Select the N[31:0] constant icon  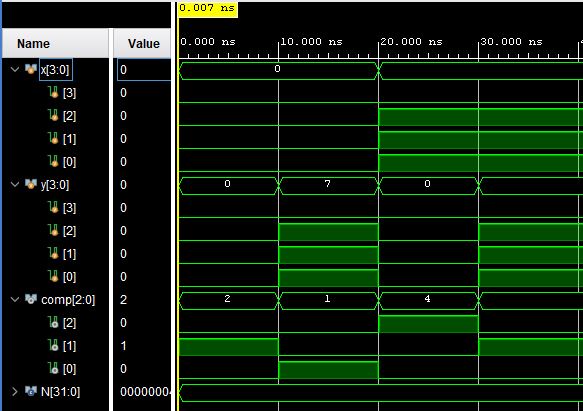(31, 391)
